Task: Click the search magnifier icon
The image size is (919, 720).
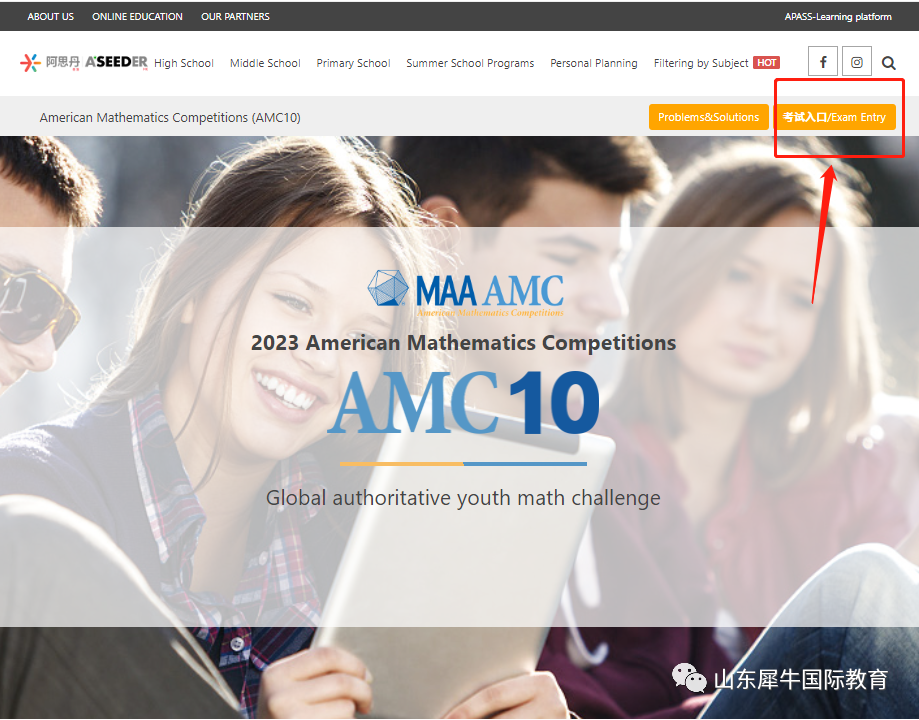Action: pos(889,63)
